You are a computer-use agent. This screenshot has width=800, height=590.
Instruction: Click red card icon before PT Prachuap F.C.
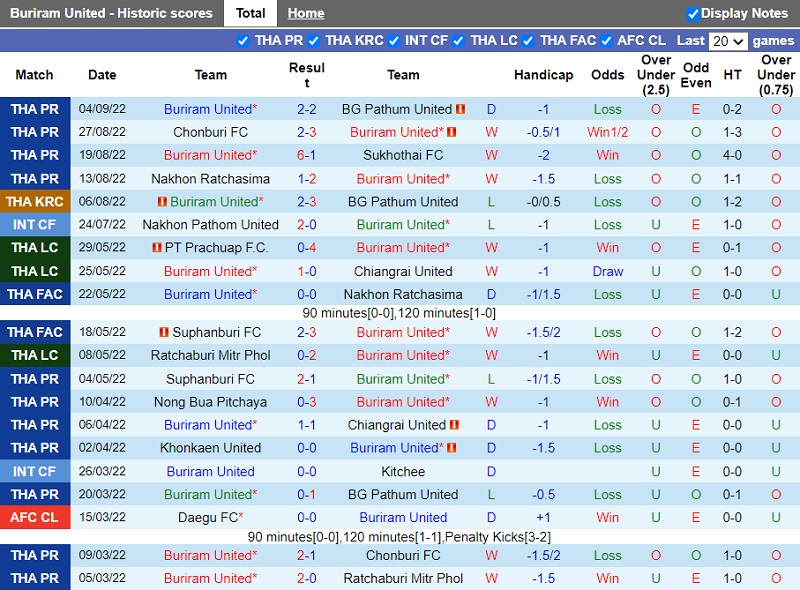point(157,248)
